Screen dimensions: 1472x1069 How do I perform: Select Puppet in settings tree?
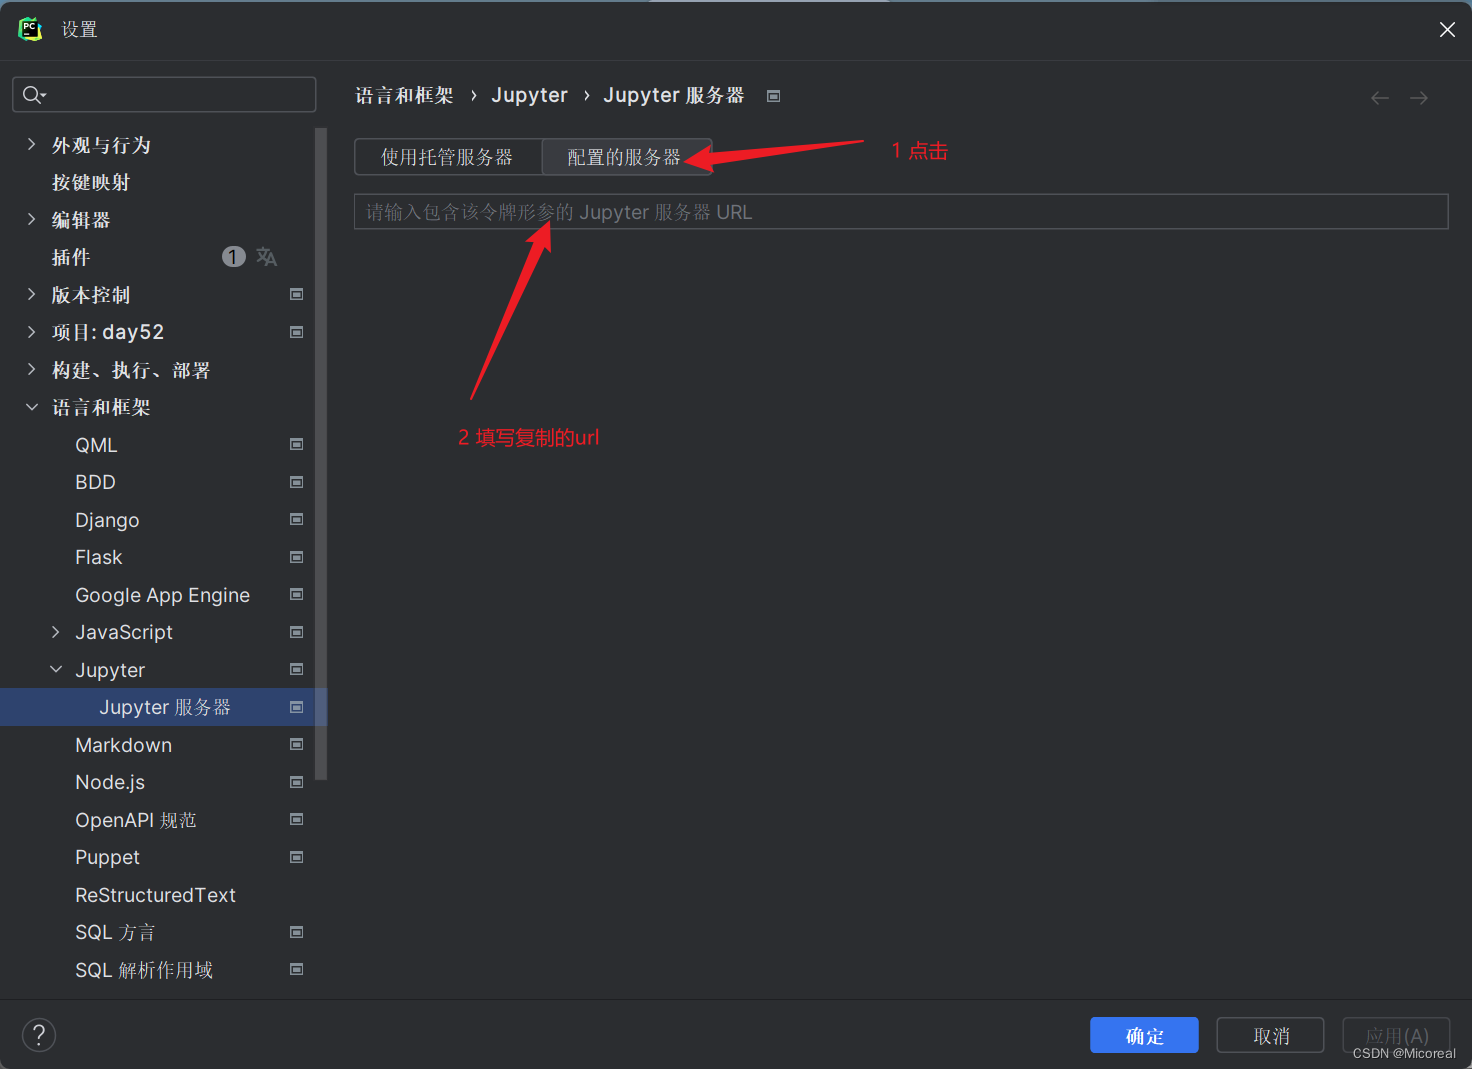107,857
